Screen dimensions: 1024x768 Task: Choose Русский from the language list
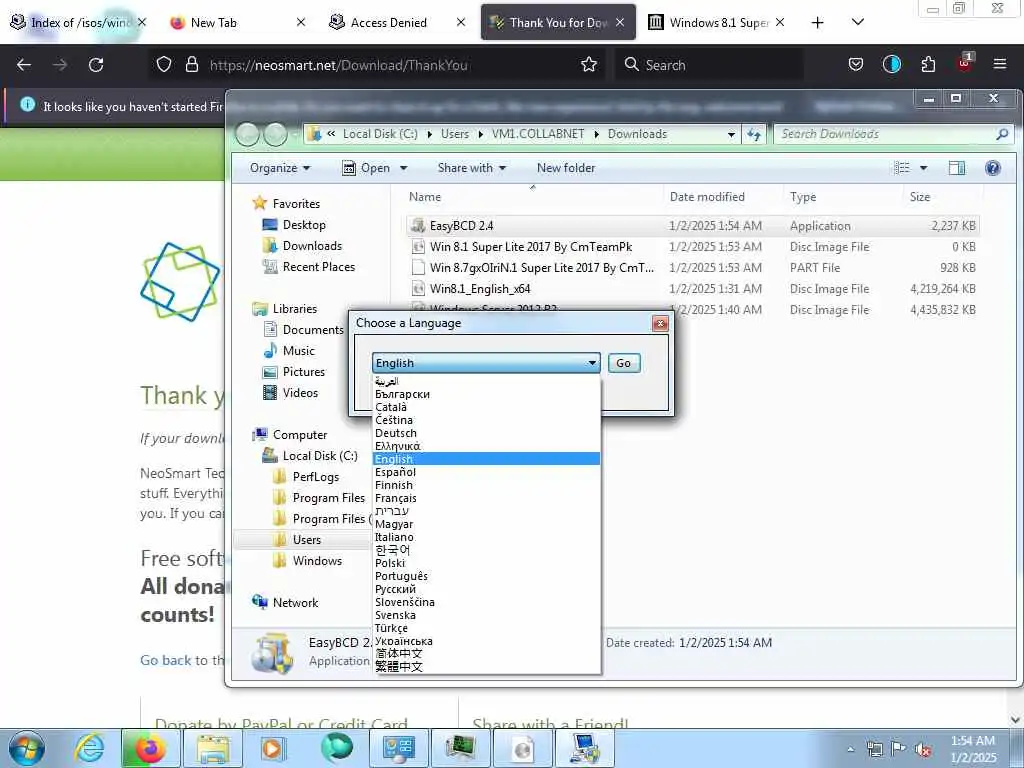[x=395, y=589]
